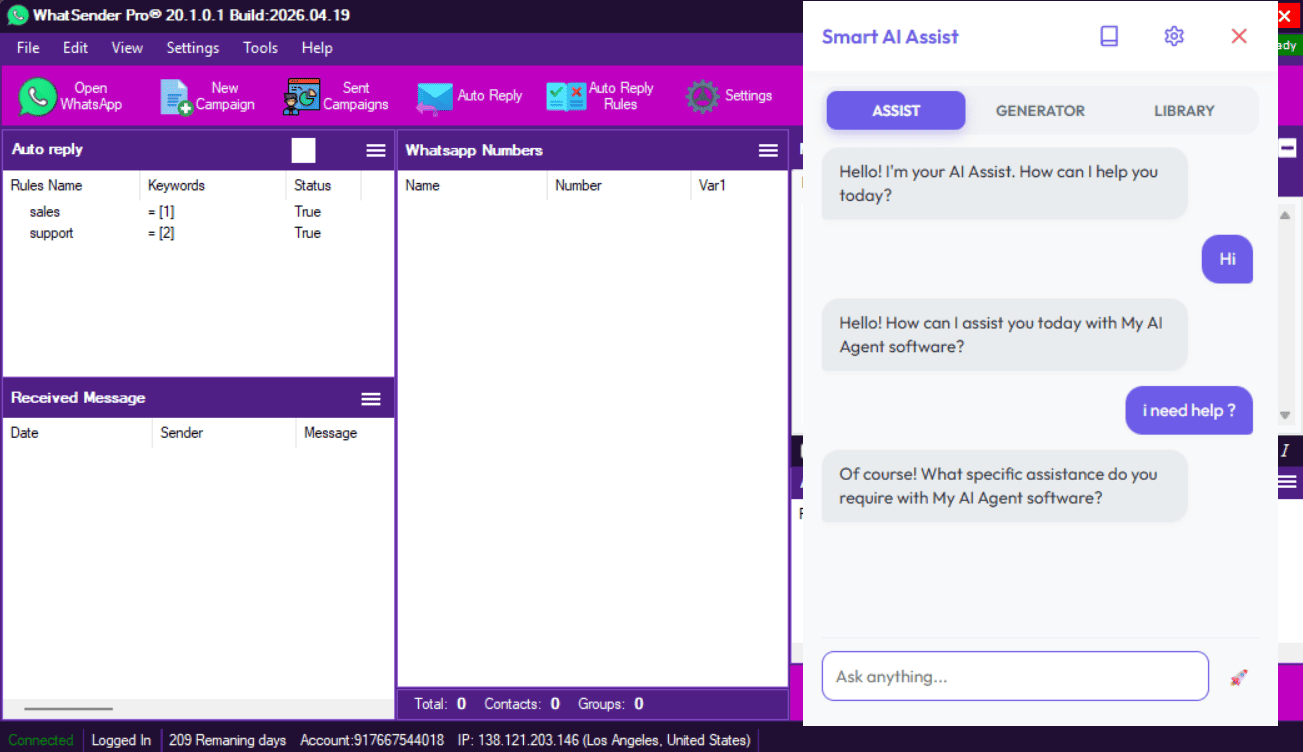This screenshot has width=1303, height=752.
Task: Toggle the white checkbox in Auto reply header
Action: [304, 150]
